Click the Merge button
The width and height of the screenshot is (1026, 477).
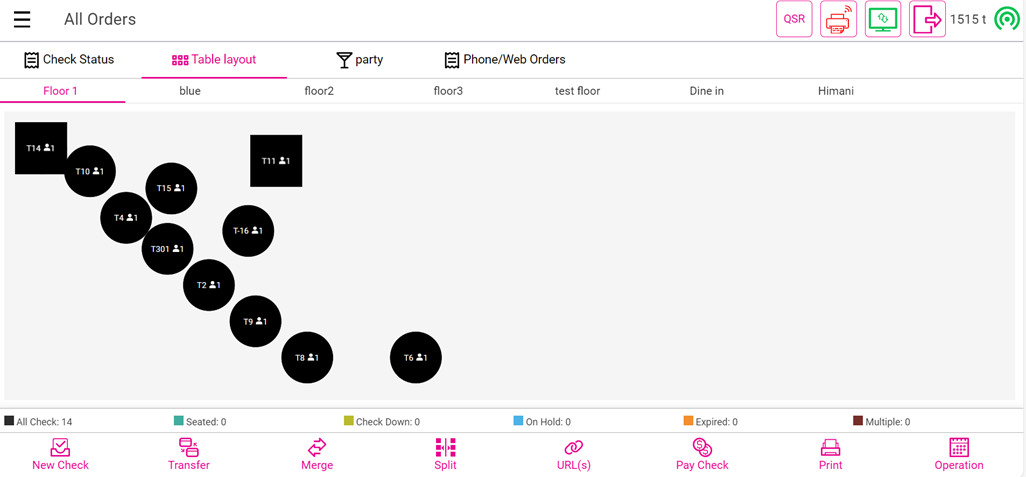[x=317, y=454]
